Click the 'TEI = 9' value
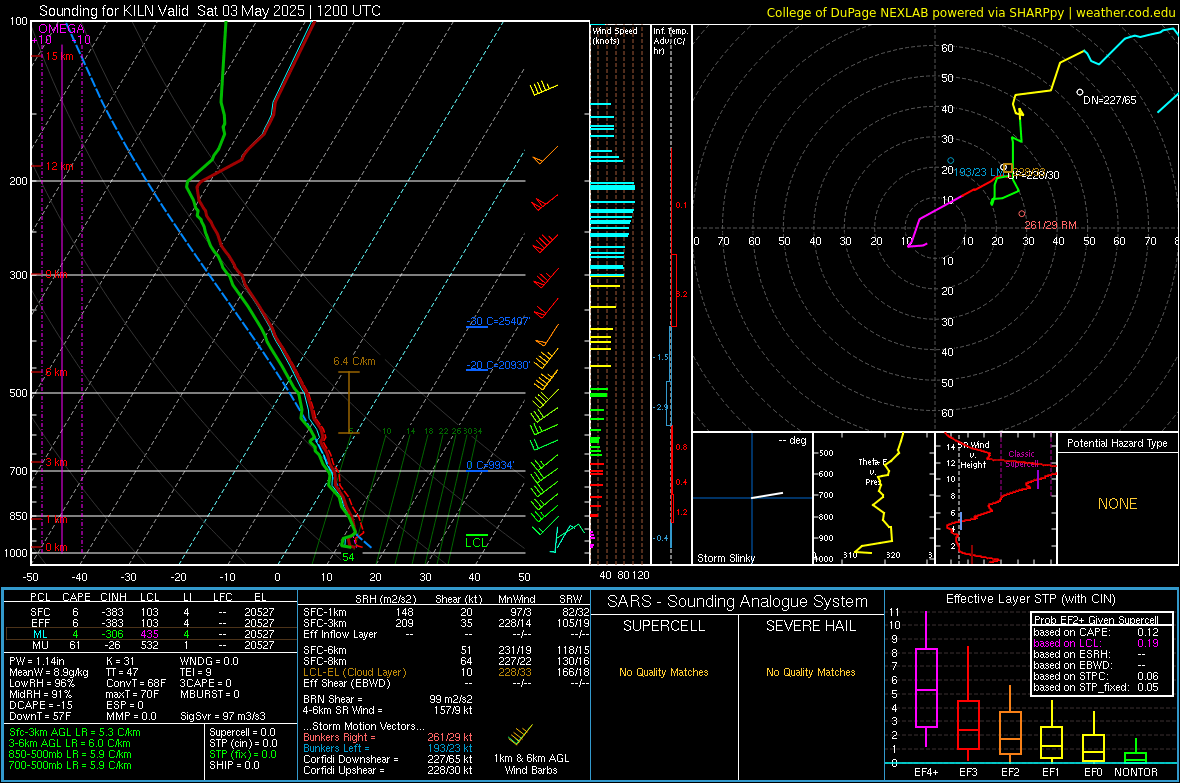Viewport: 1180px width, 783px height. click(196, 672)
